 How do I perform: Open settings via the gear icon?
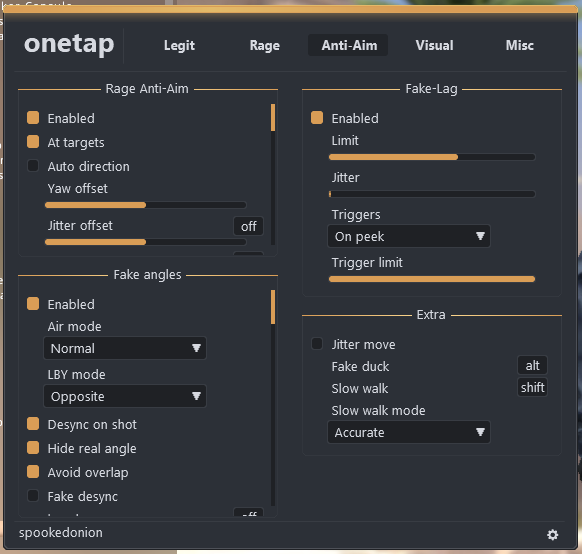coord(552,535)
